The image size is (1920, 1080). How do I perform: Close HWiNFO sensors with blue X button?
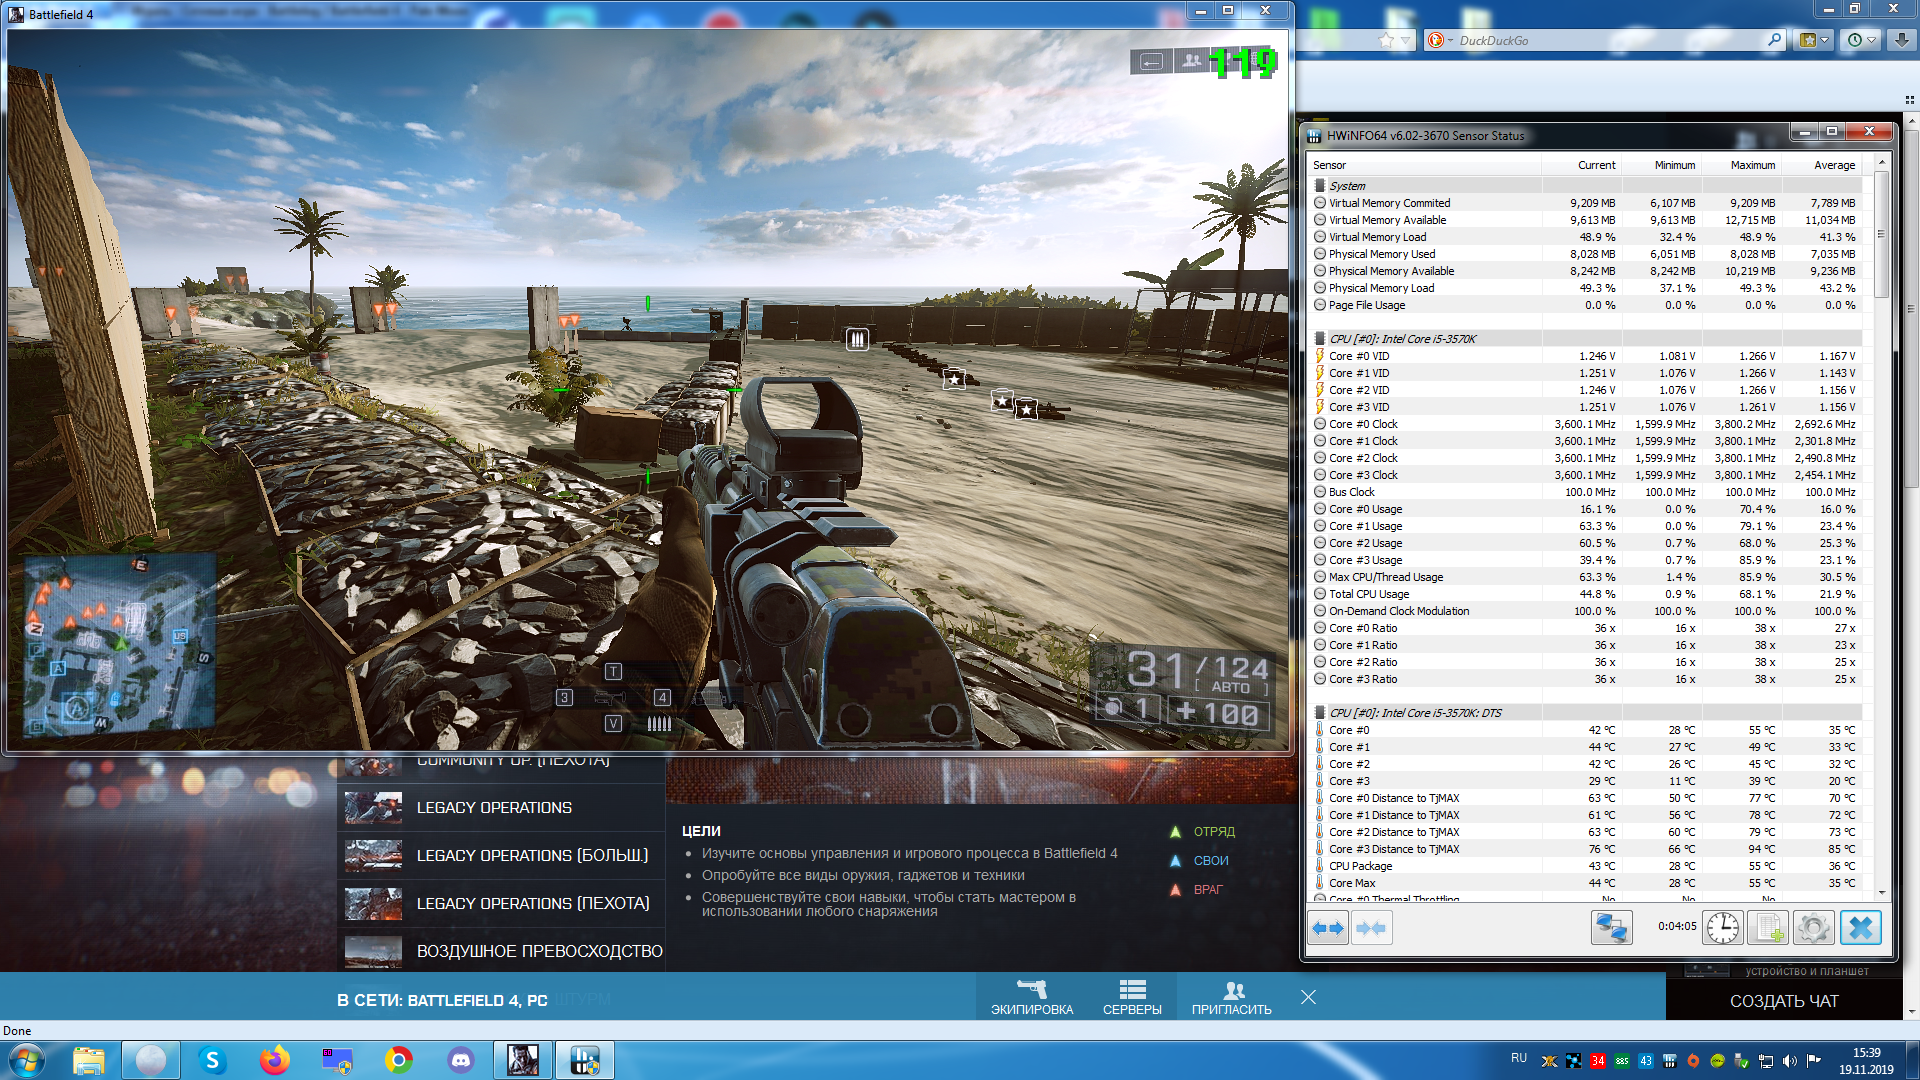[1860, 928]
